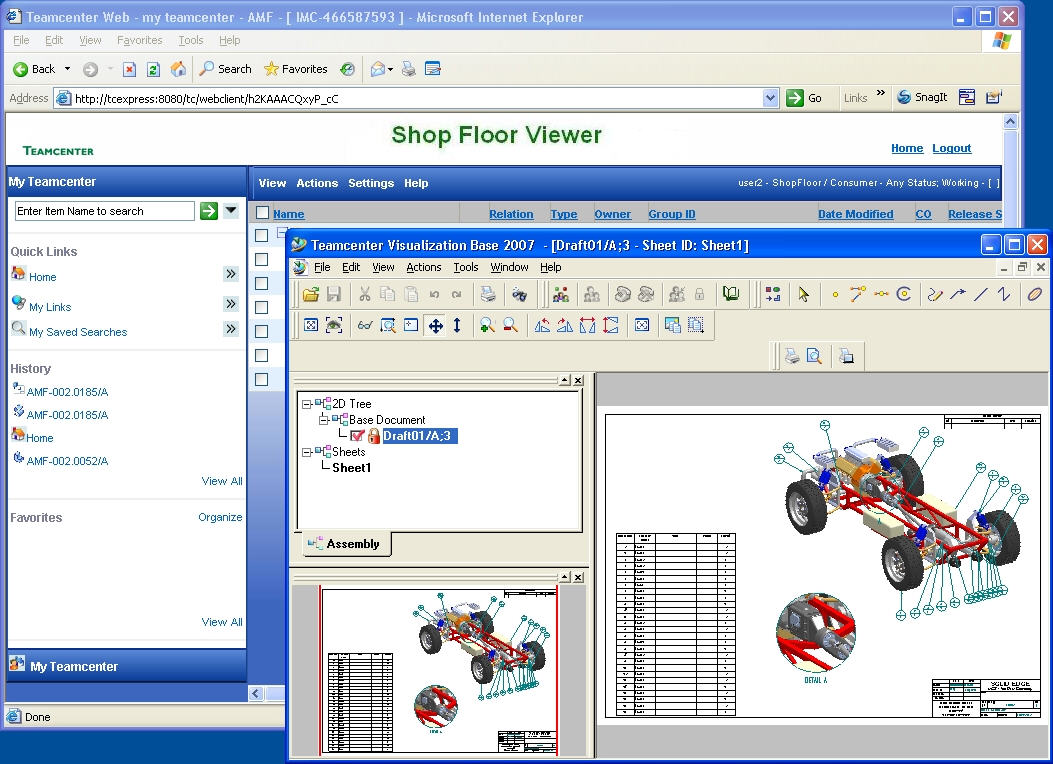Click the conference people icon in Visualization toolbar
Viewport: 1053px width, 764px height.
[x=561, y=294]
